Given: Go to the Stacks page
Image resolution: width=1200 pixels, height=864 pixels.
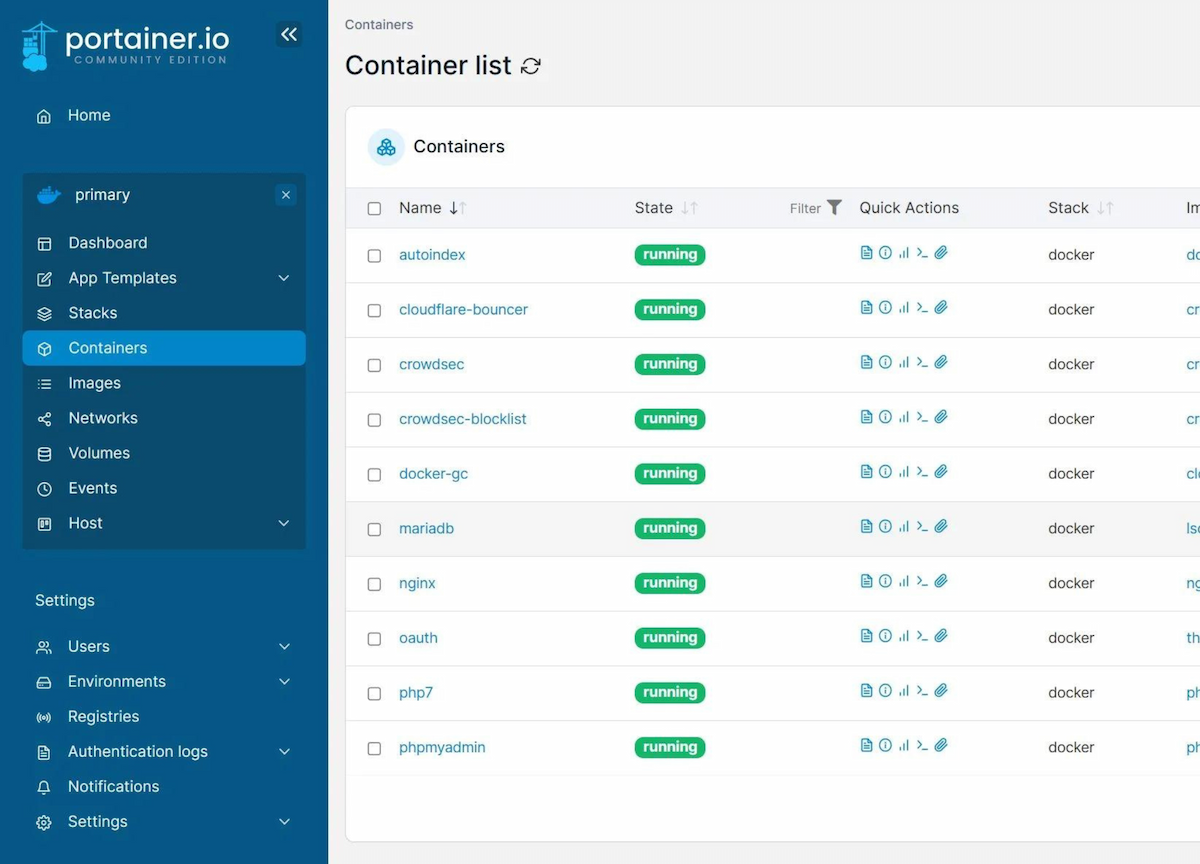Looking at the screenshot, I should (x=92, y=313).
